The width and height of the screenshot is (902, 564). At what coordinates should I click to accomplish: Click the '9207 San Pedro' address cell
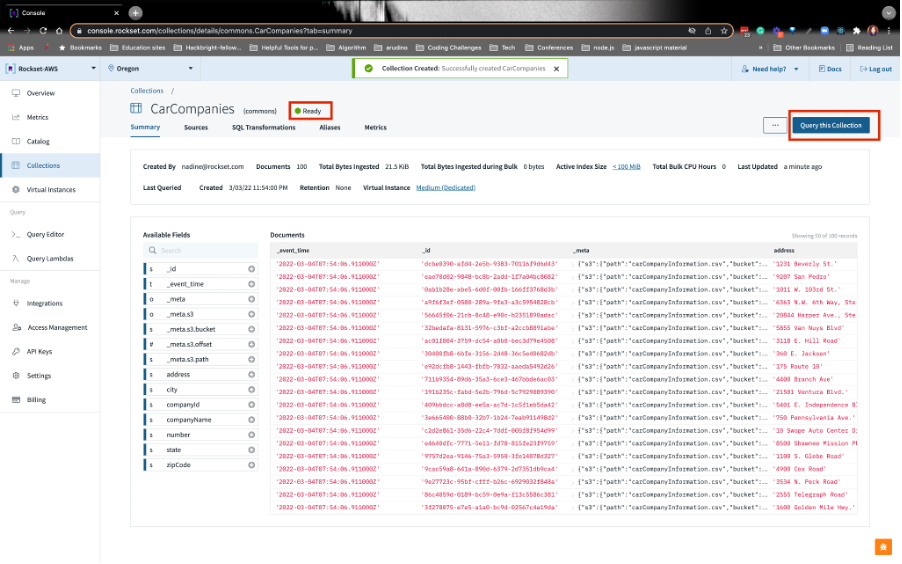801,277
